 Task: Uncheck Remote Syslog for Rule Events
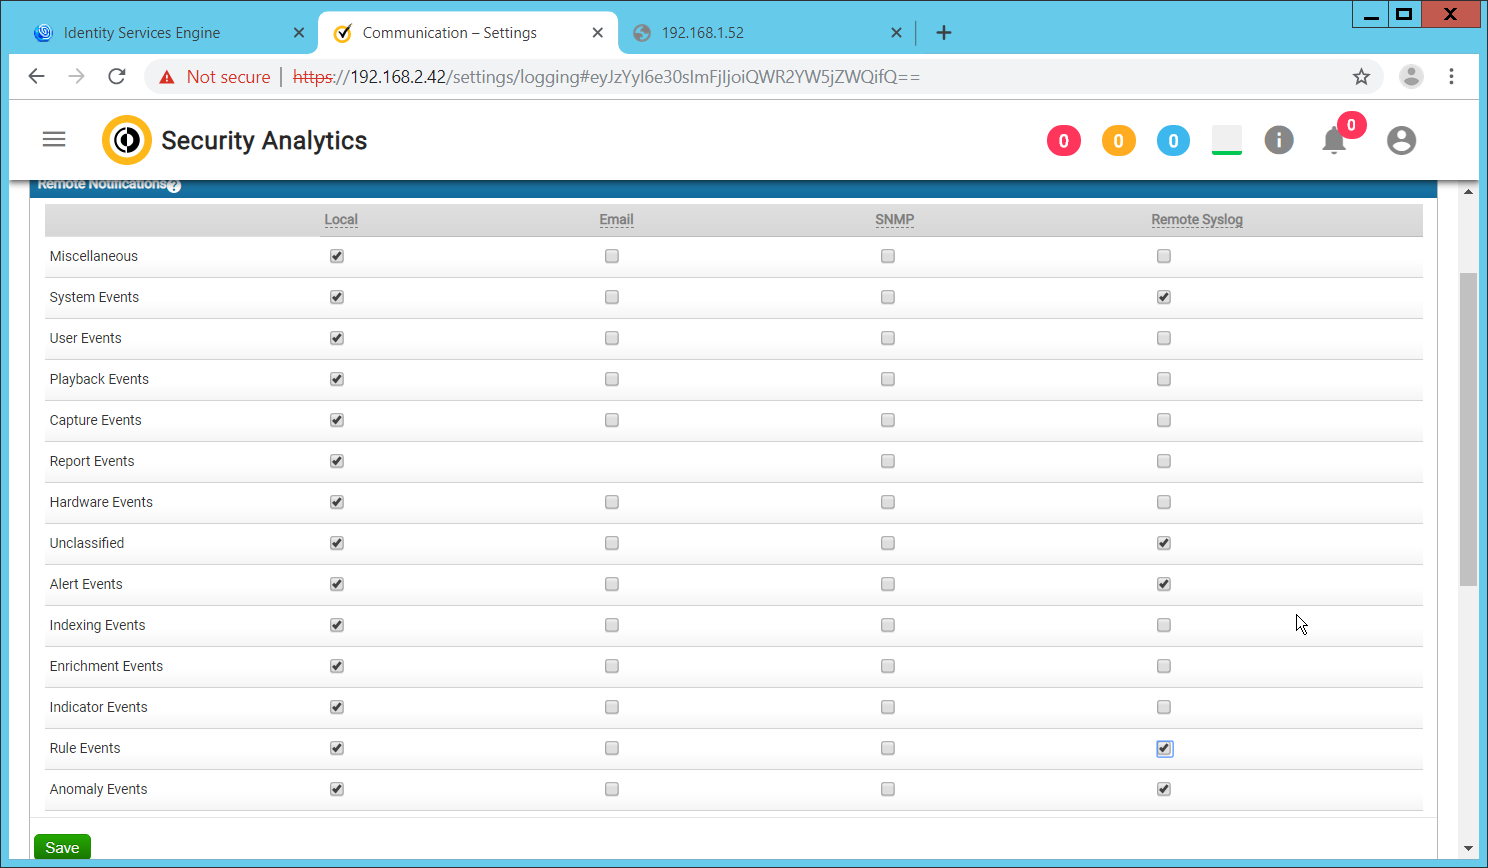(x=1164, y=748)
